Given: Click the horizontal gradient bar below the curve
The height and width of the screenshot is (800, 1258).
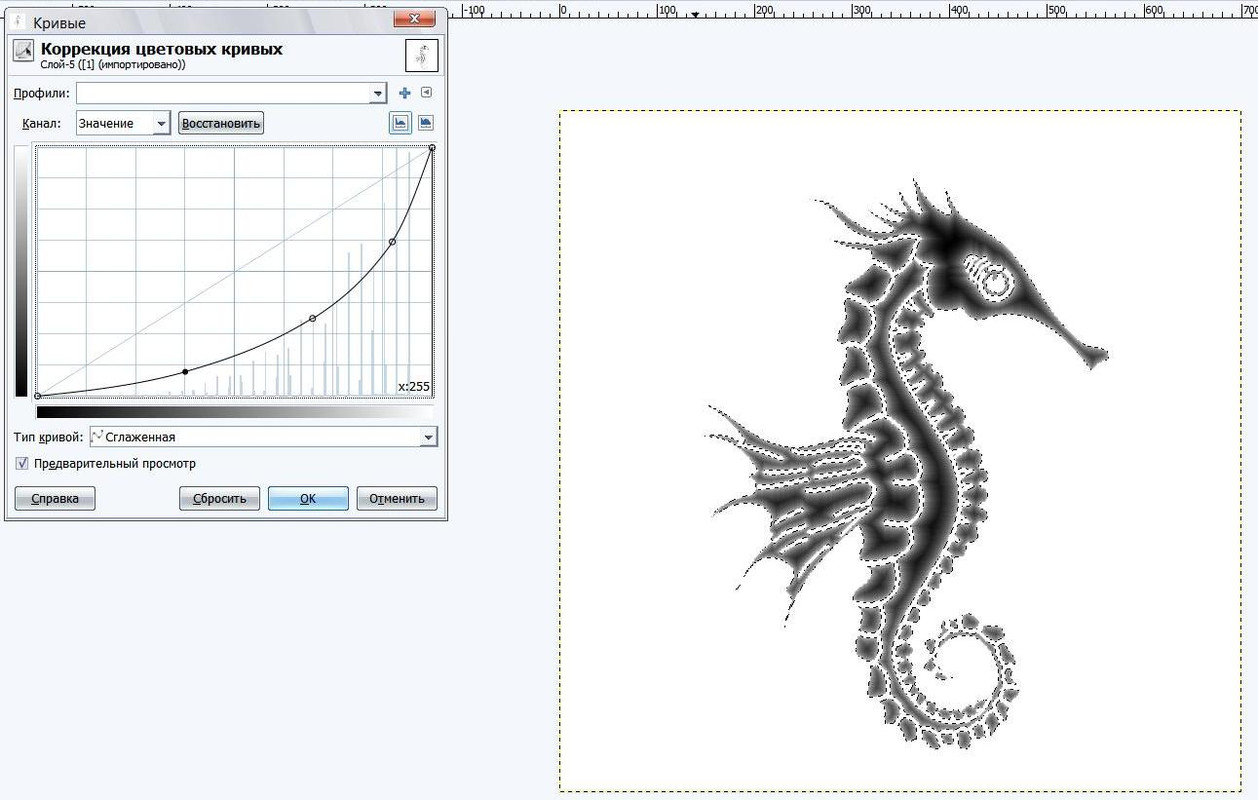Looking at the screenshot, I should (x=235, y=411).
